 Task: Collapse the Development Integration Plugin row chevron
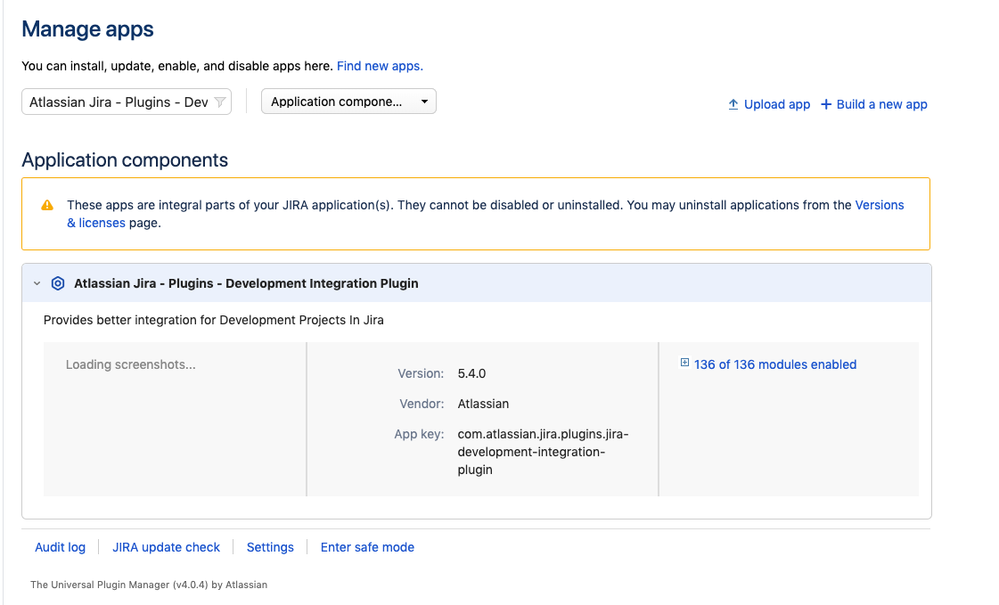coord(37,284)
